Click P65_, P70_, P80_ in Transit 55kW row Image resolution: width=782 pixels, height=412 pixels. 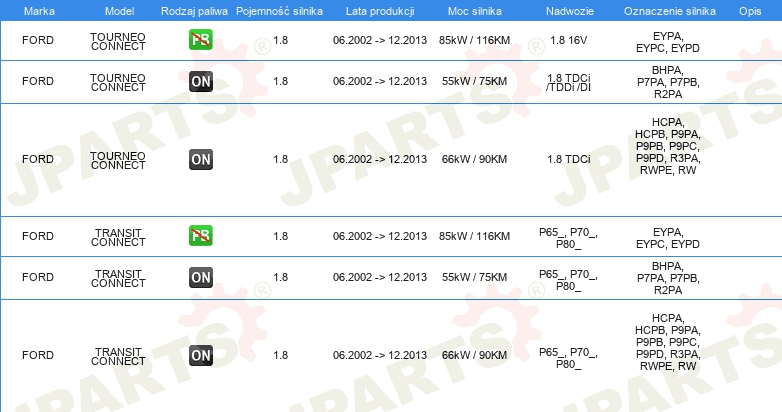coord(569,280)
